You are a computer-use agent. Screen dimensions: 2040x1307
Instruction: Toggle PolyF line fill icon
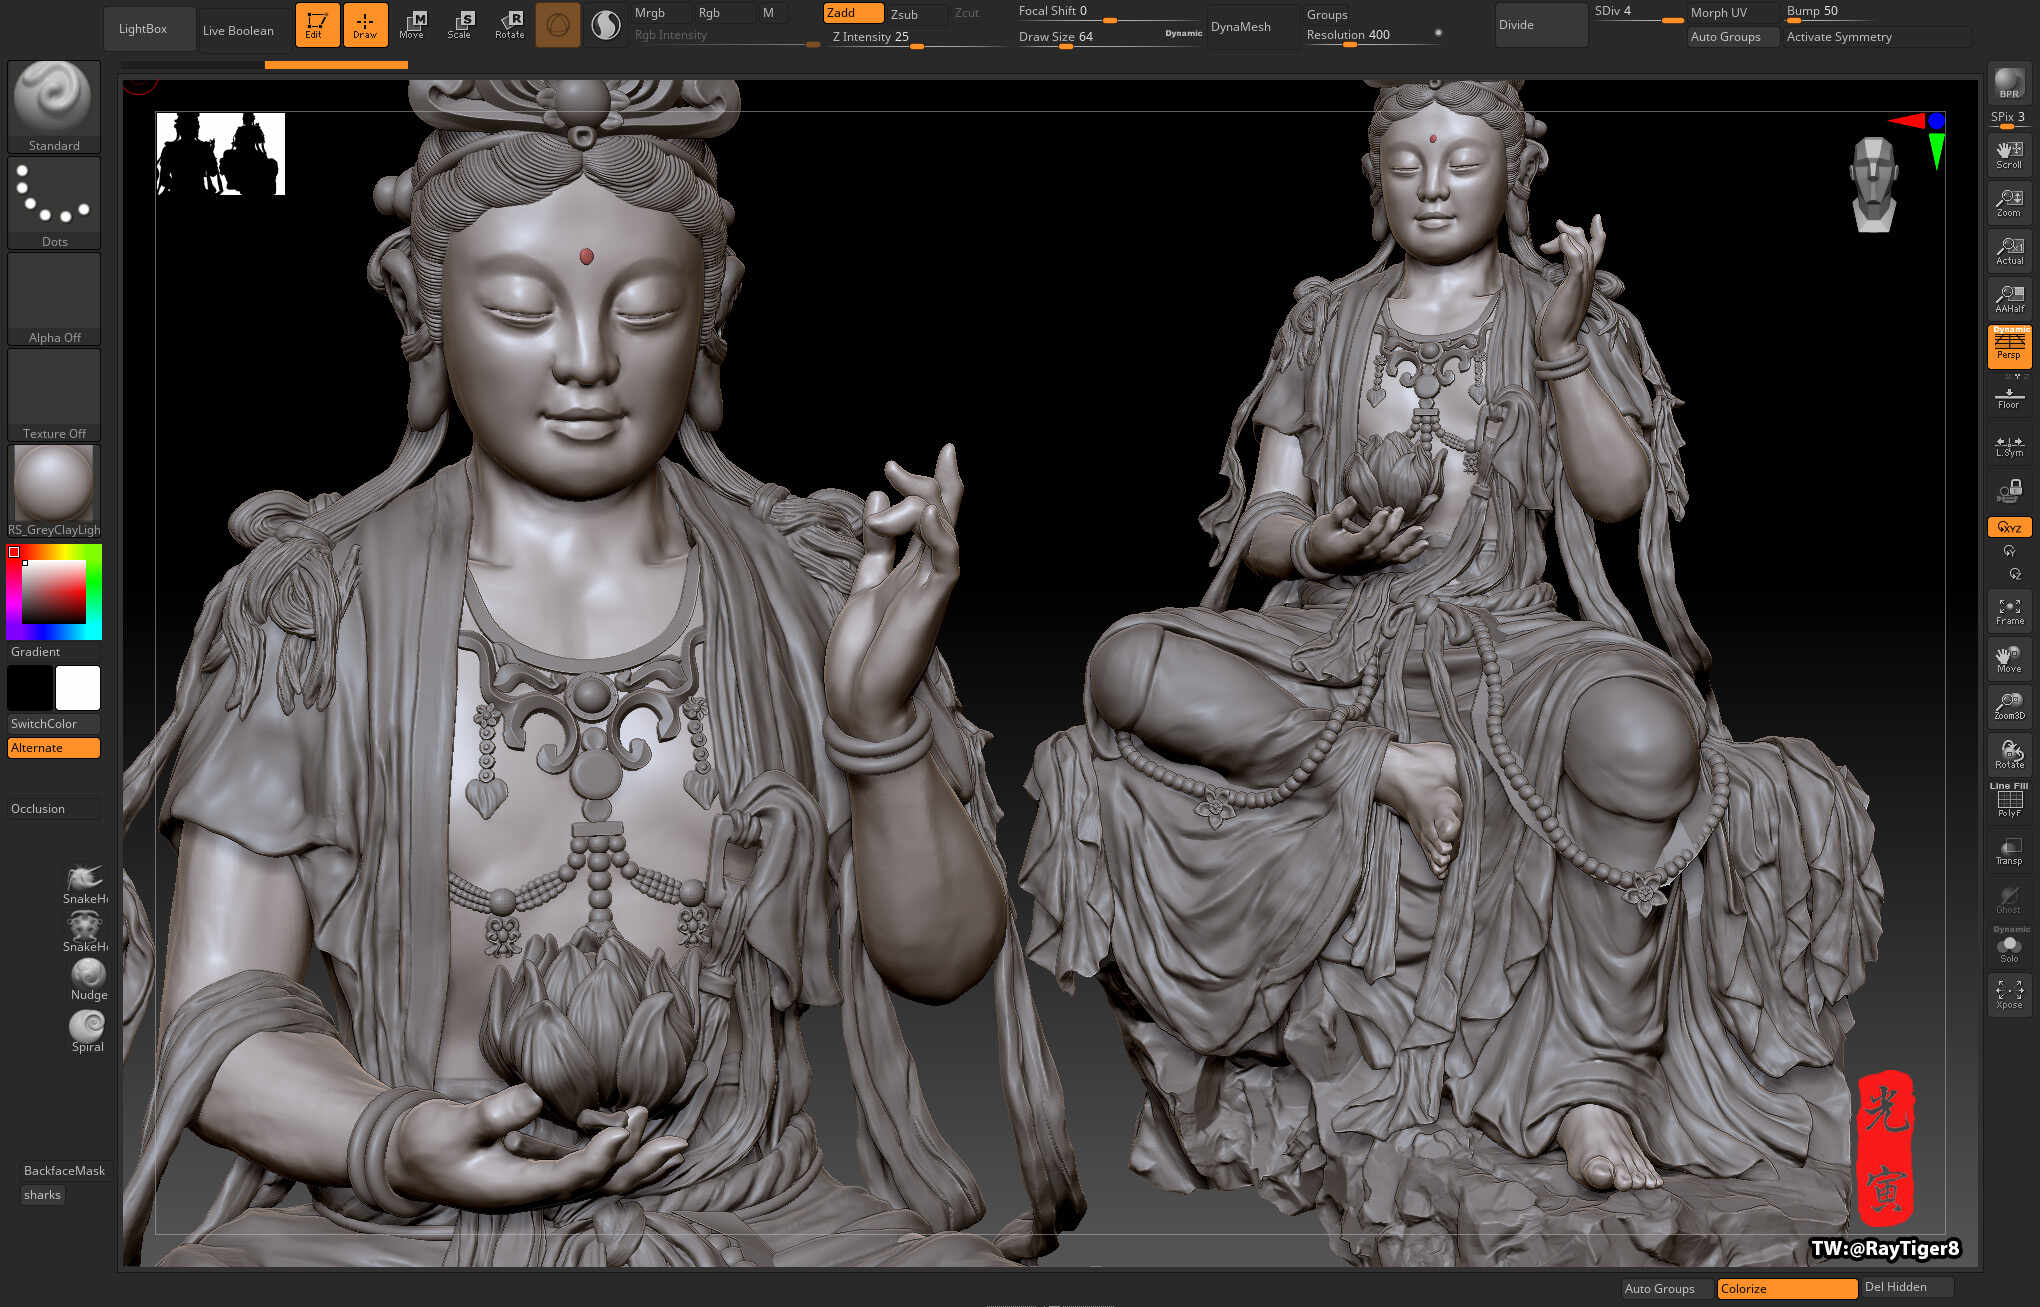(2009, 802)
